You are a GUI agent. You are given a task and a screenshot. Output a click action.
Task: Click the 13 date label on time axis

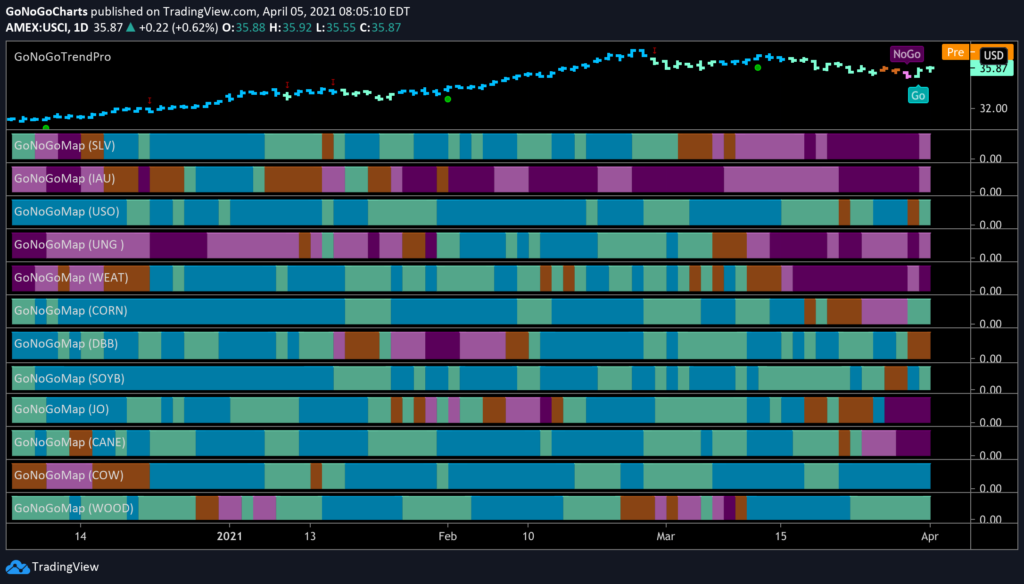(310, 536)
